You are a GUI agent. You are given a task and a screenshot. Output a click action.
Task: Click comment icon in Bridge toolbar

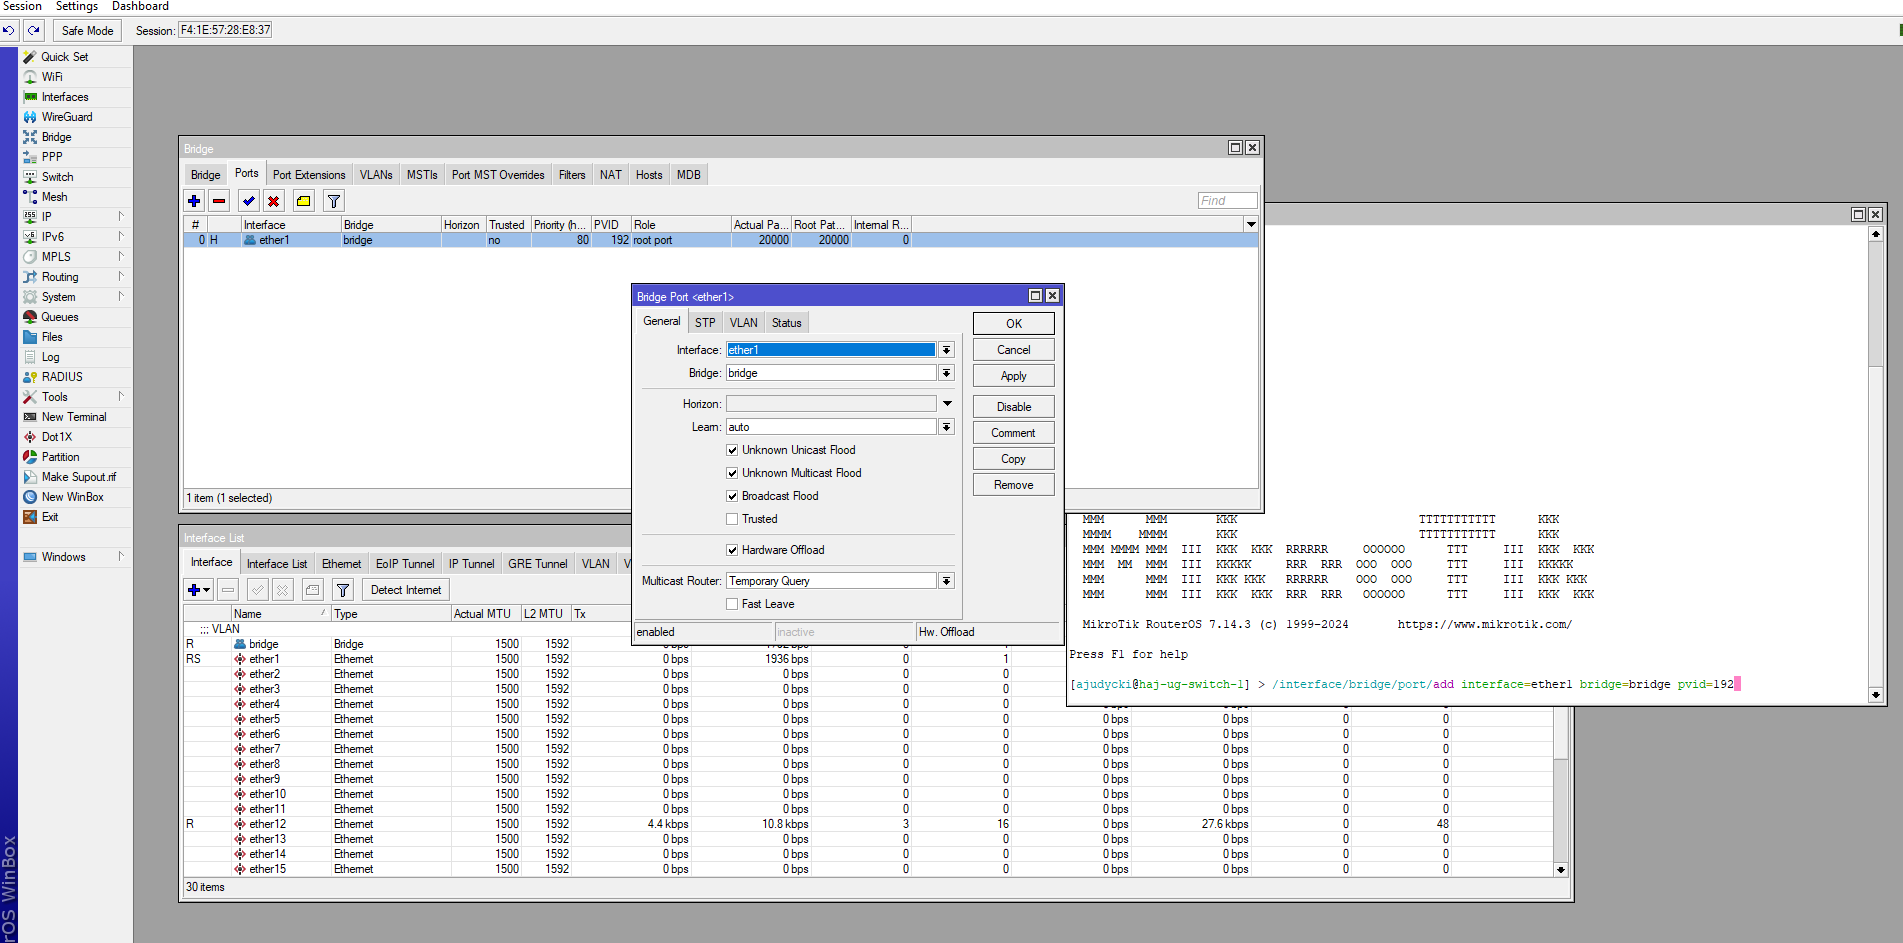coord(304,201)
